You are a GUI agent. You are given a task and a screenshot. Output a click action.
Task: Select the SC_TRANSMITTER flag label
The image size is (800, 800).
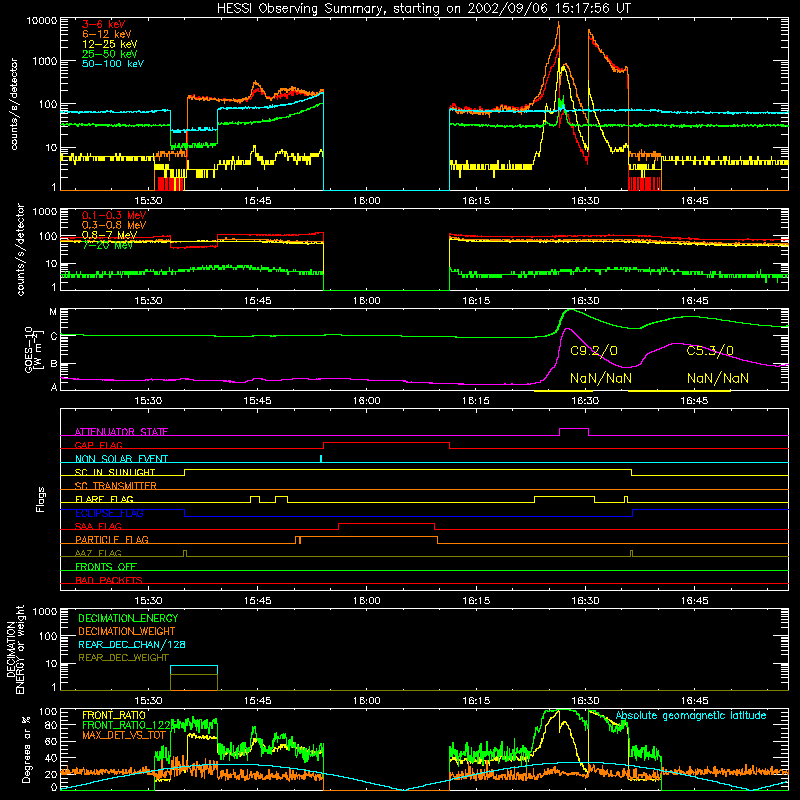point(115,486)
